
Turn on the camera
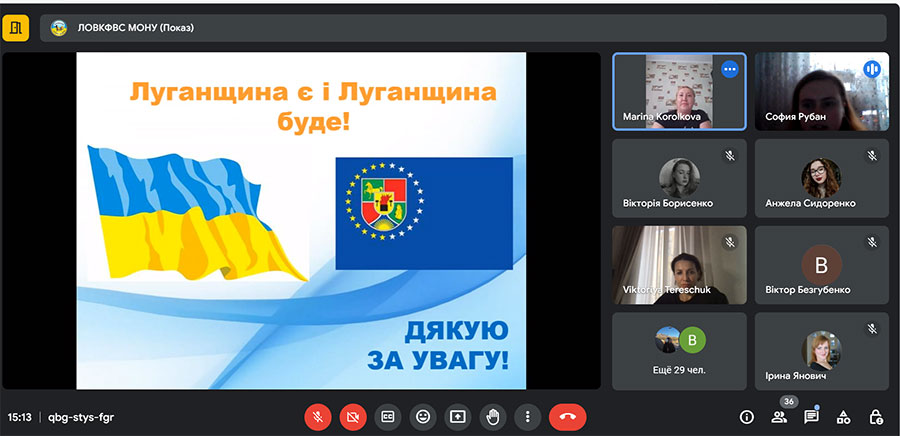point(352,417)
